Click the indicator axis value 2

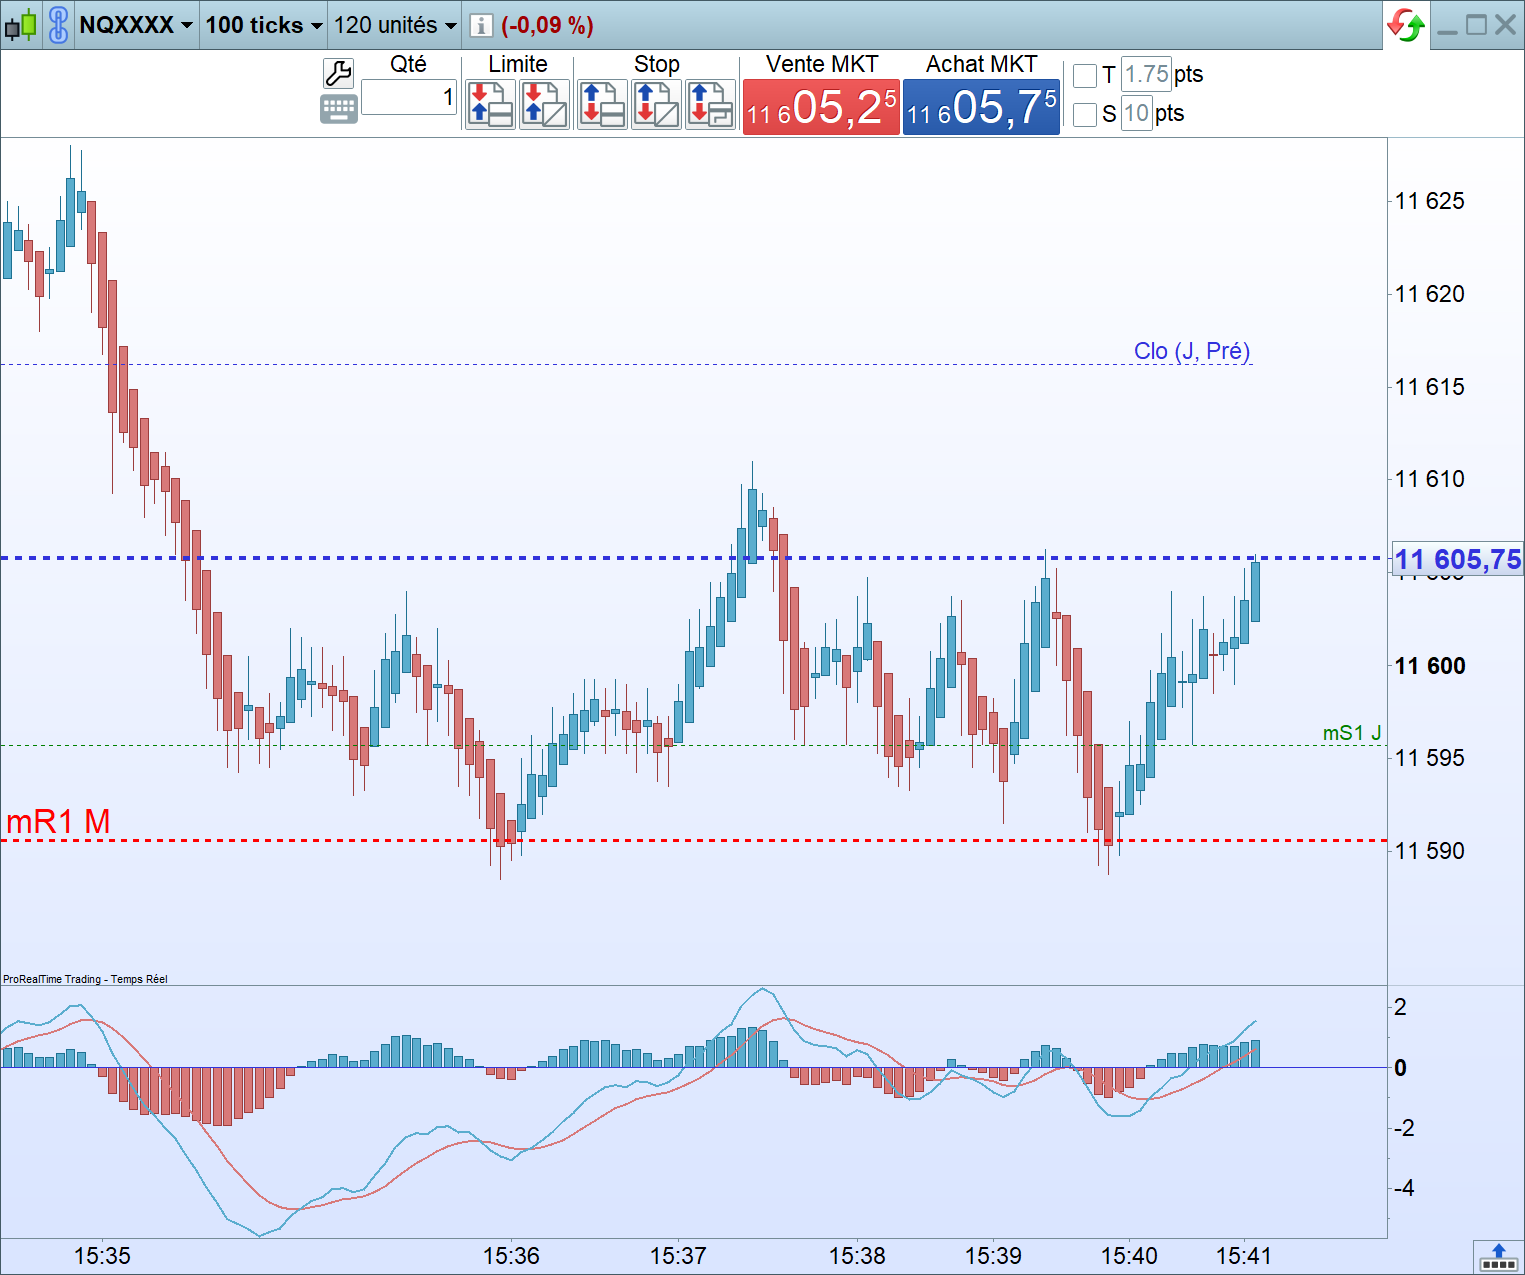[x=1401, y=1007]
